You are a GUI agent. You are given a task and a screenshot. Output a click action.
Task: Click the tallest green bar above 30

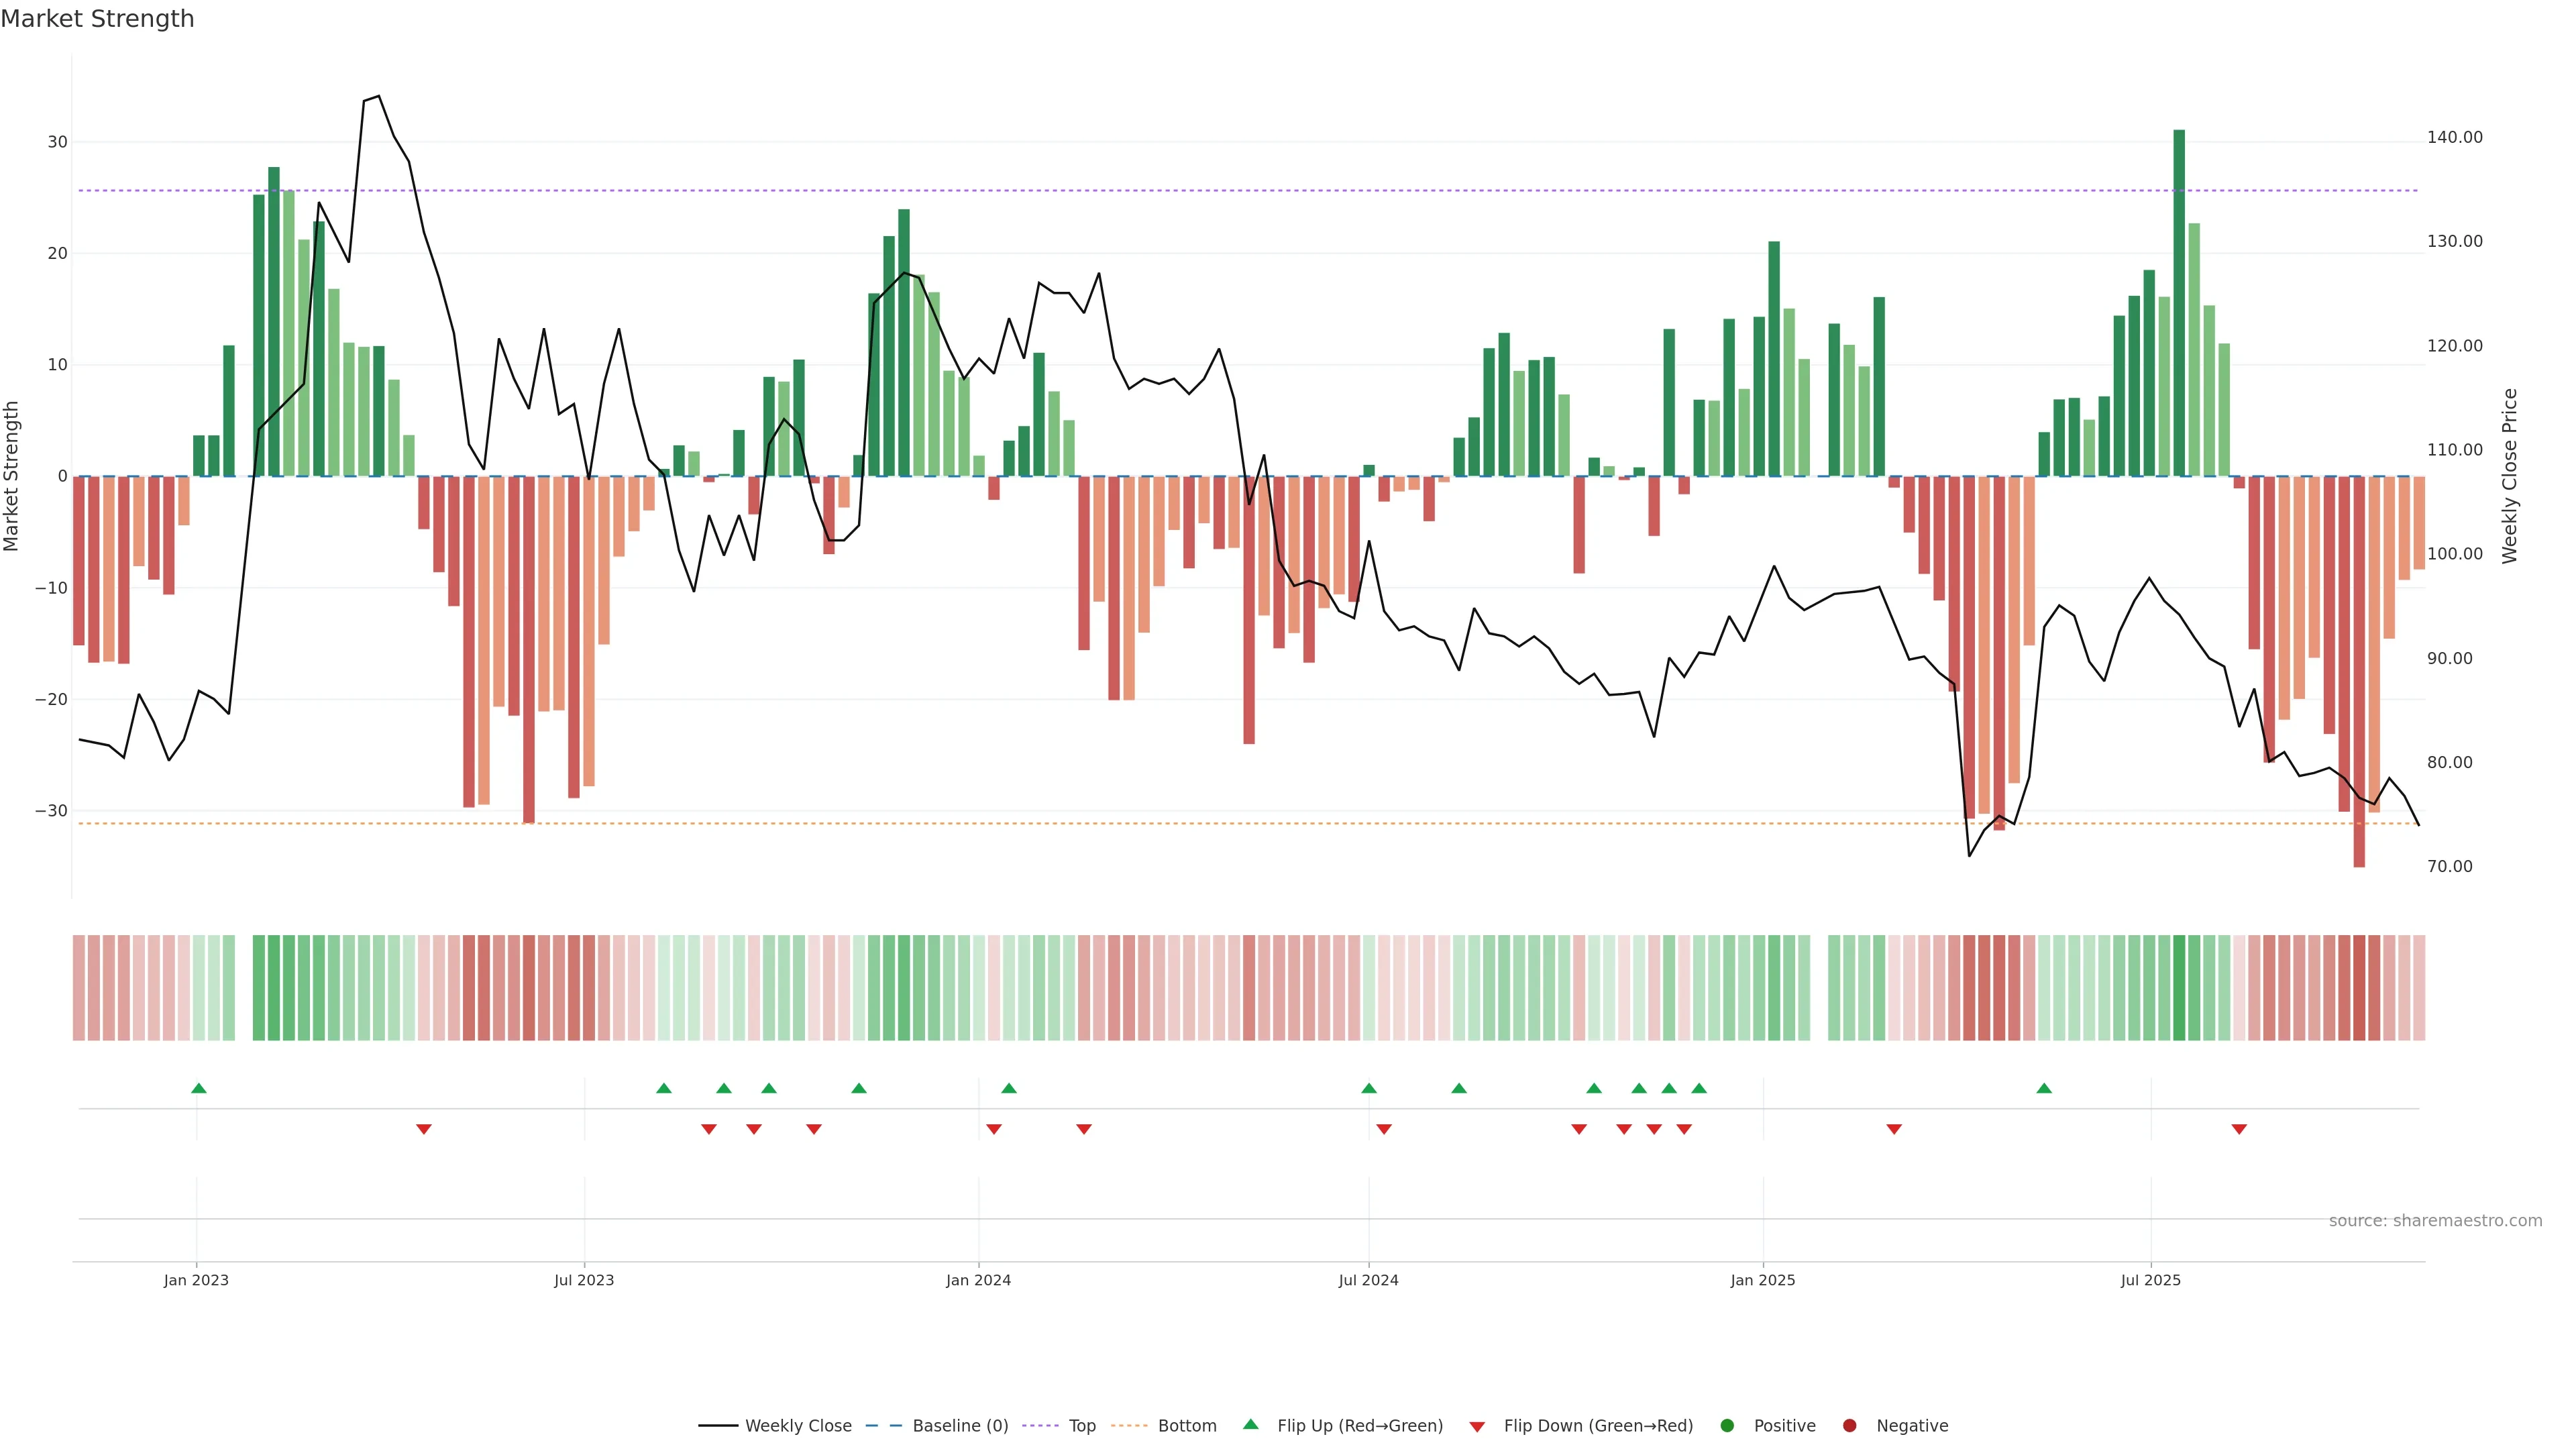(x=2179, y=300)
